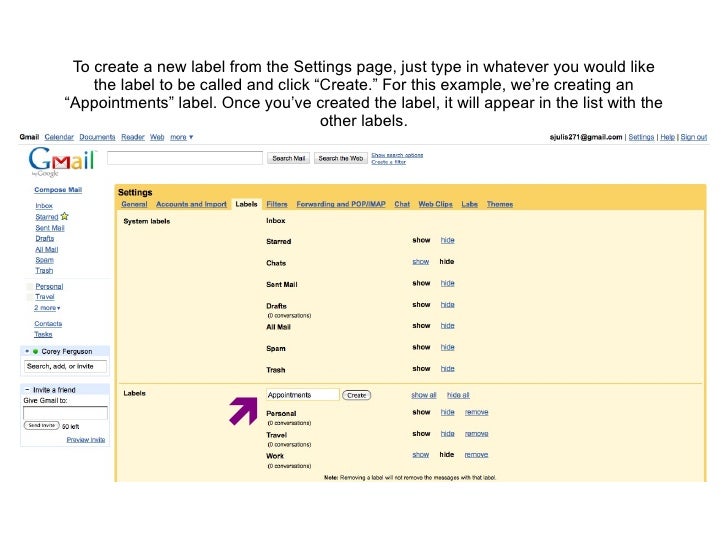Open the 'more' dropdown in top navigation
This screenshot has height=546, width=728.
point(182,137)
